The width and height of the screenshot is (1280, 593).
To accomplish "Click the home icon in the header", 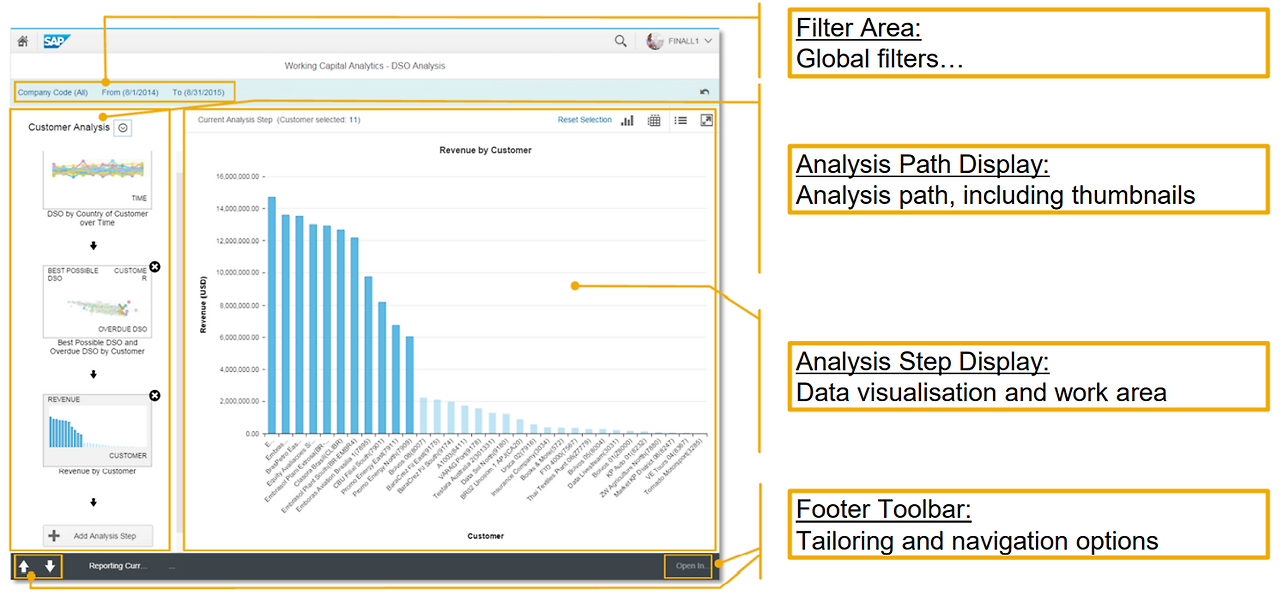I will click(22, 41).
